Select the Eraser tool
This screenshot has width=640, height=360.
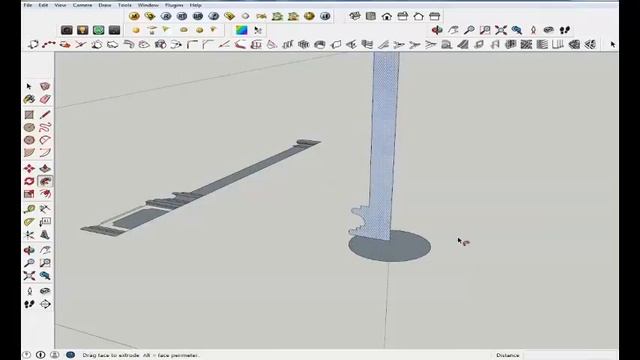click(45, 99)
